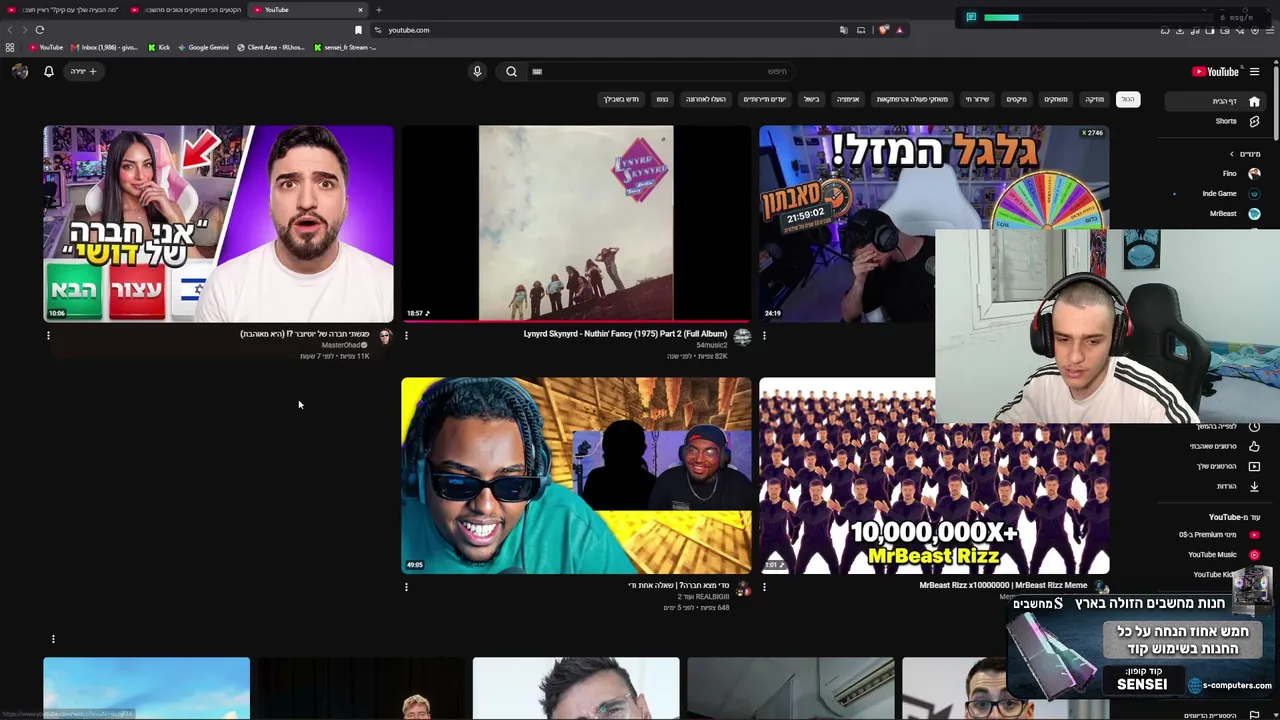The width and height of the screenshot is (1280, 720).
Task: Select the 'משחקים' (Gaming) filter chip
Action: click(1056, 99)
